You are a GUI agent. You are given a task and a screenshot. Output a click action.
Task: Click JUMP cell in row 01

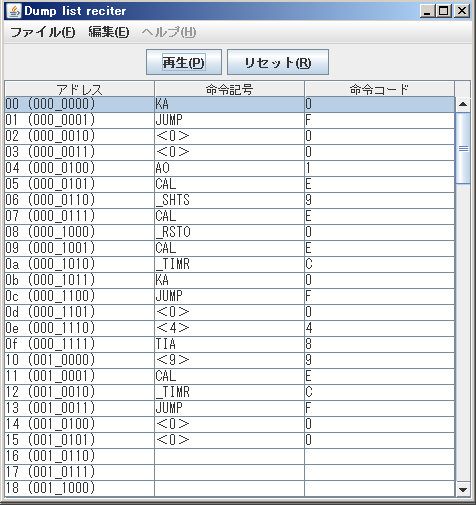[x=229, y=120]
